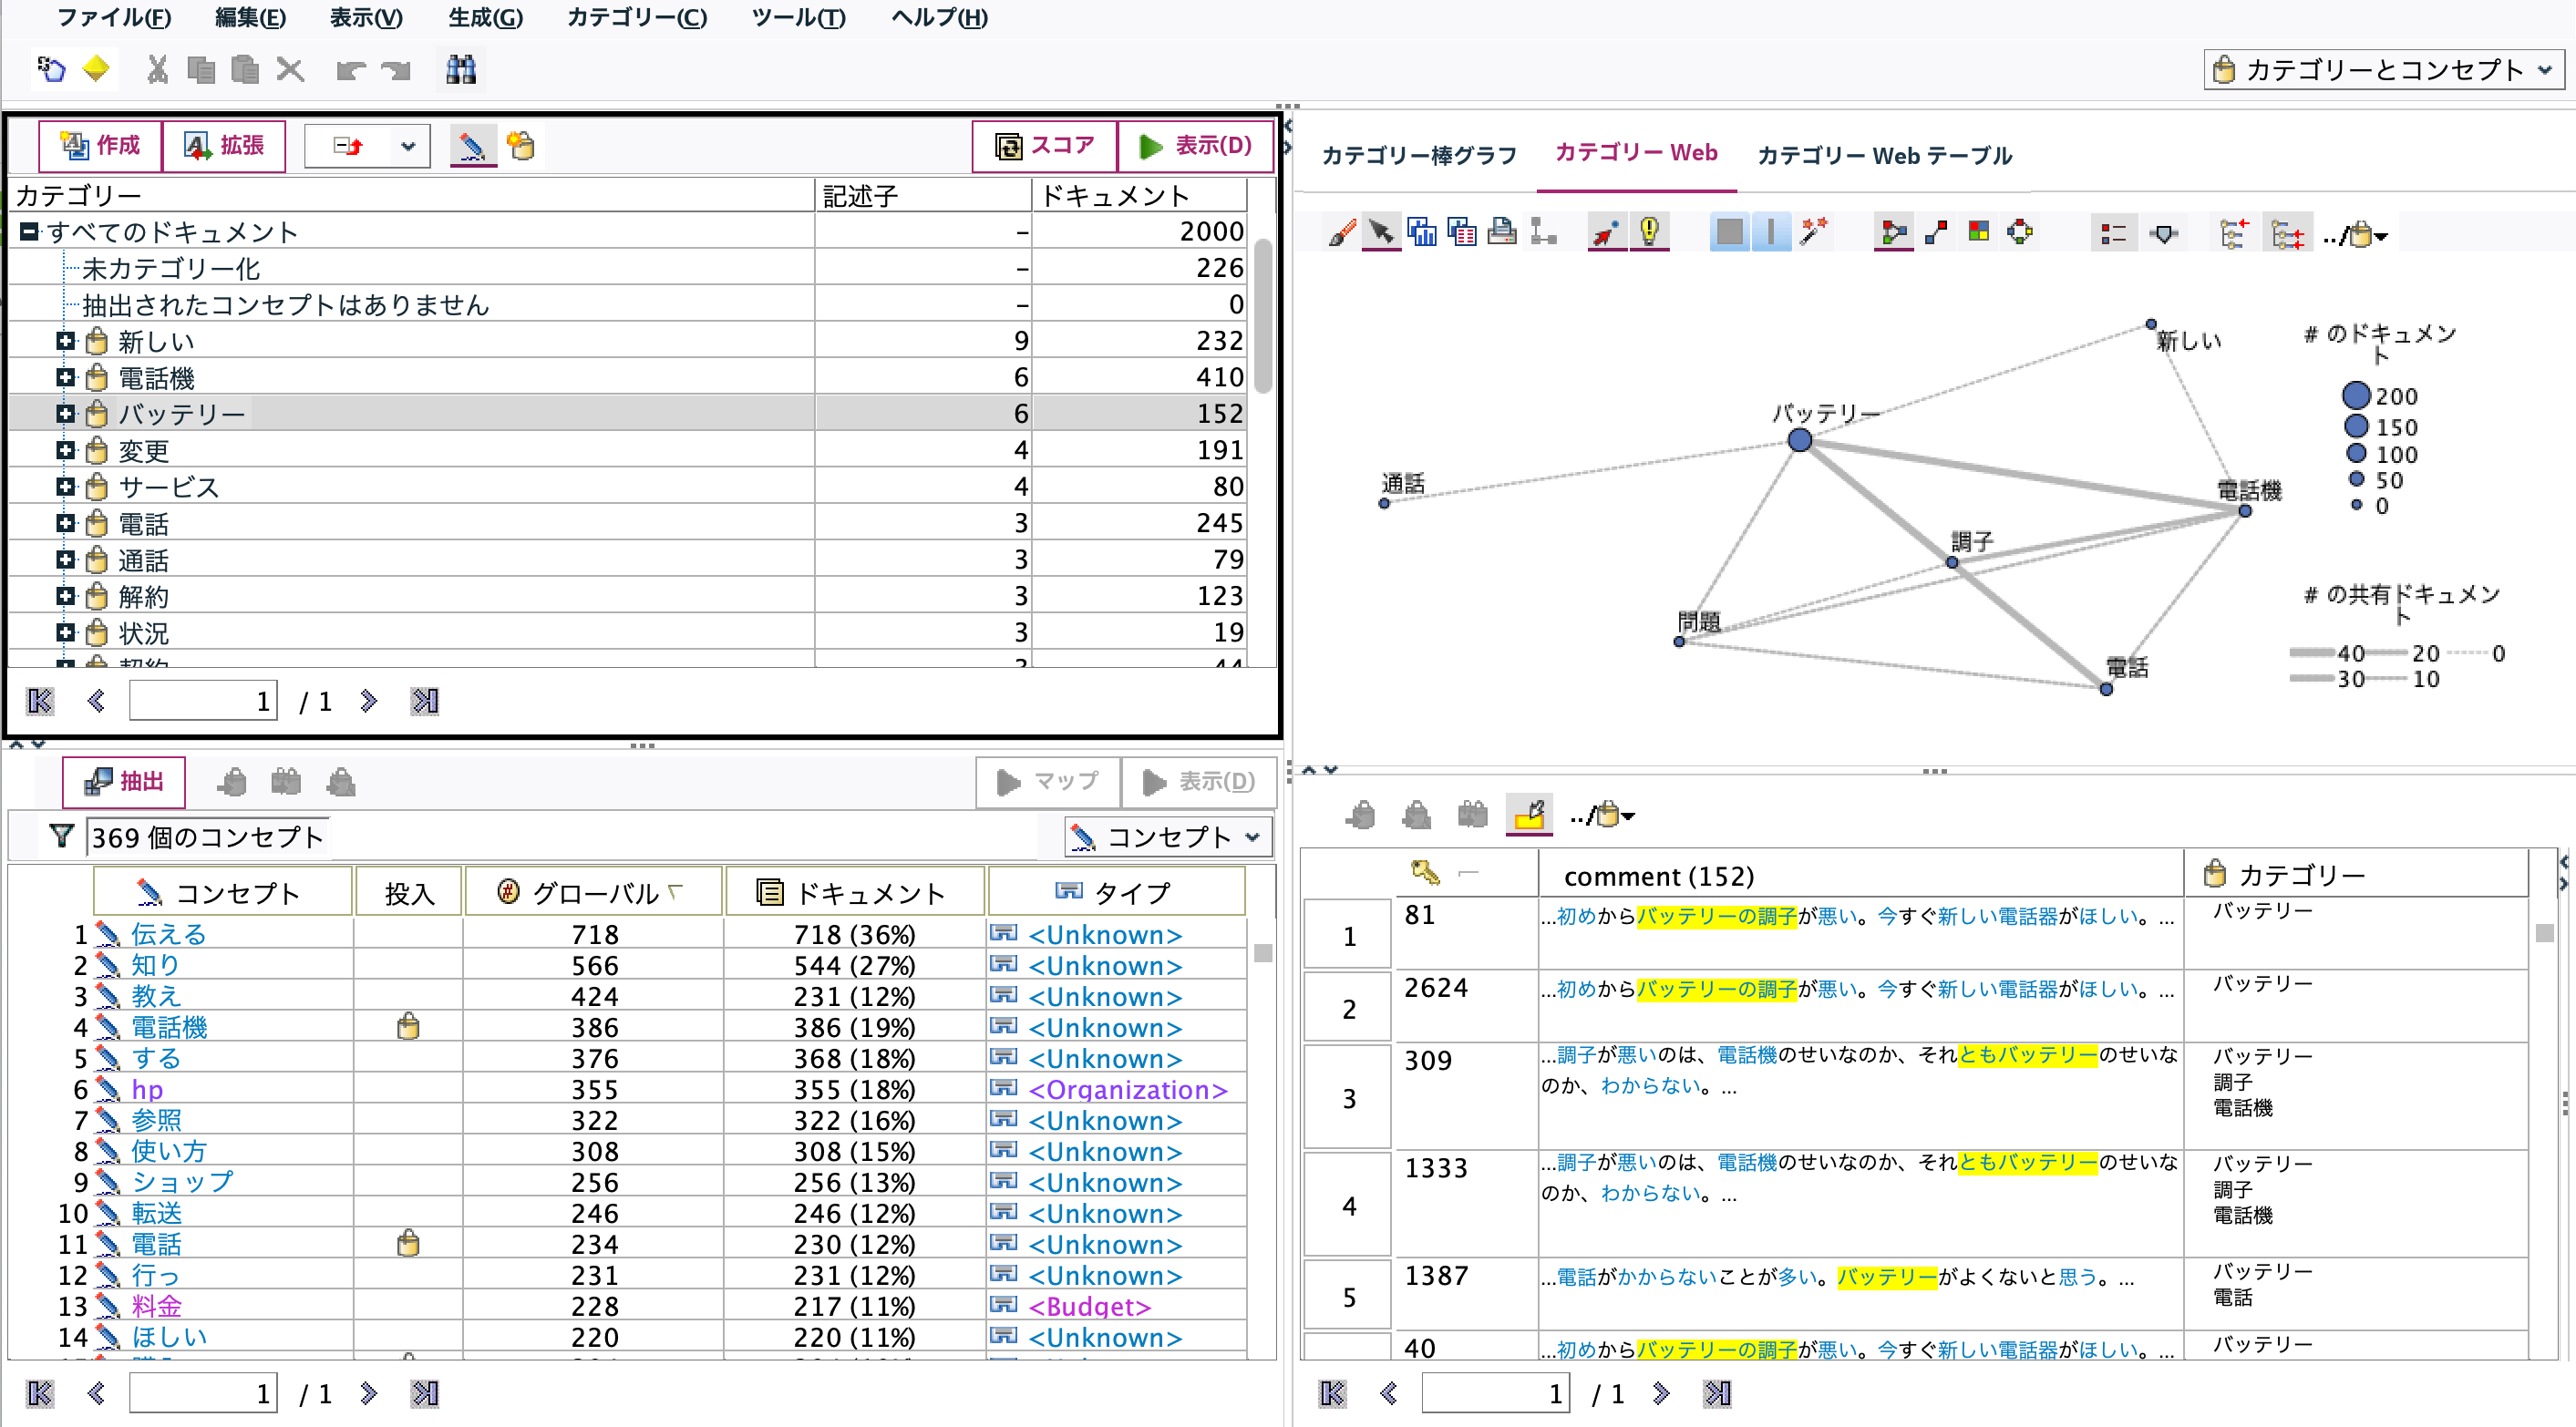2576x1427 pixels.
Task: Activate the pointer selection tool in Category Web toolbar
Action: [1381, 232]
